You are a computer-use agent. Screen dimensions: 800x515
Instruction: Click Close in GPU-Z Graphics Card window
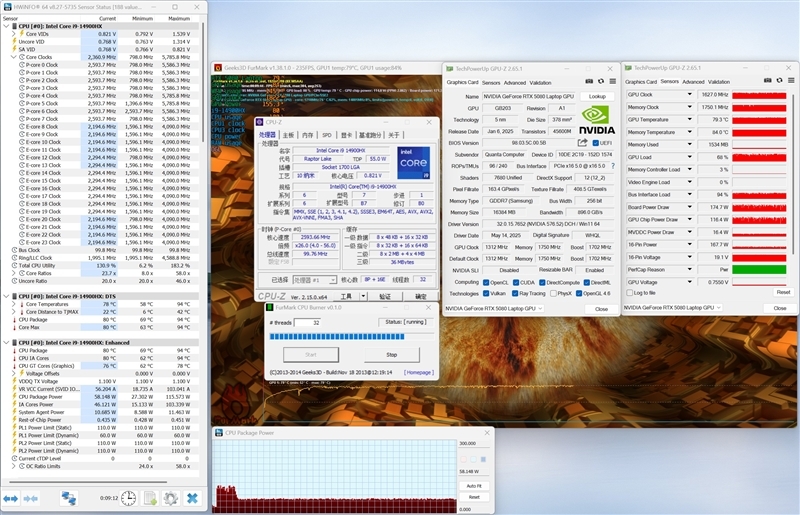[601, 309]
